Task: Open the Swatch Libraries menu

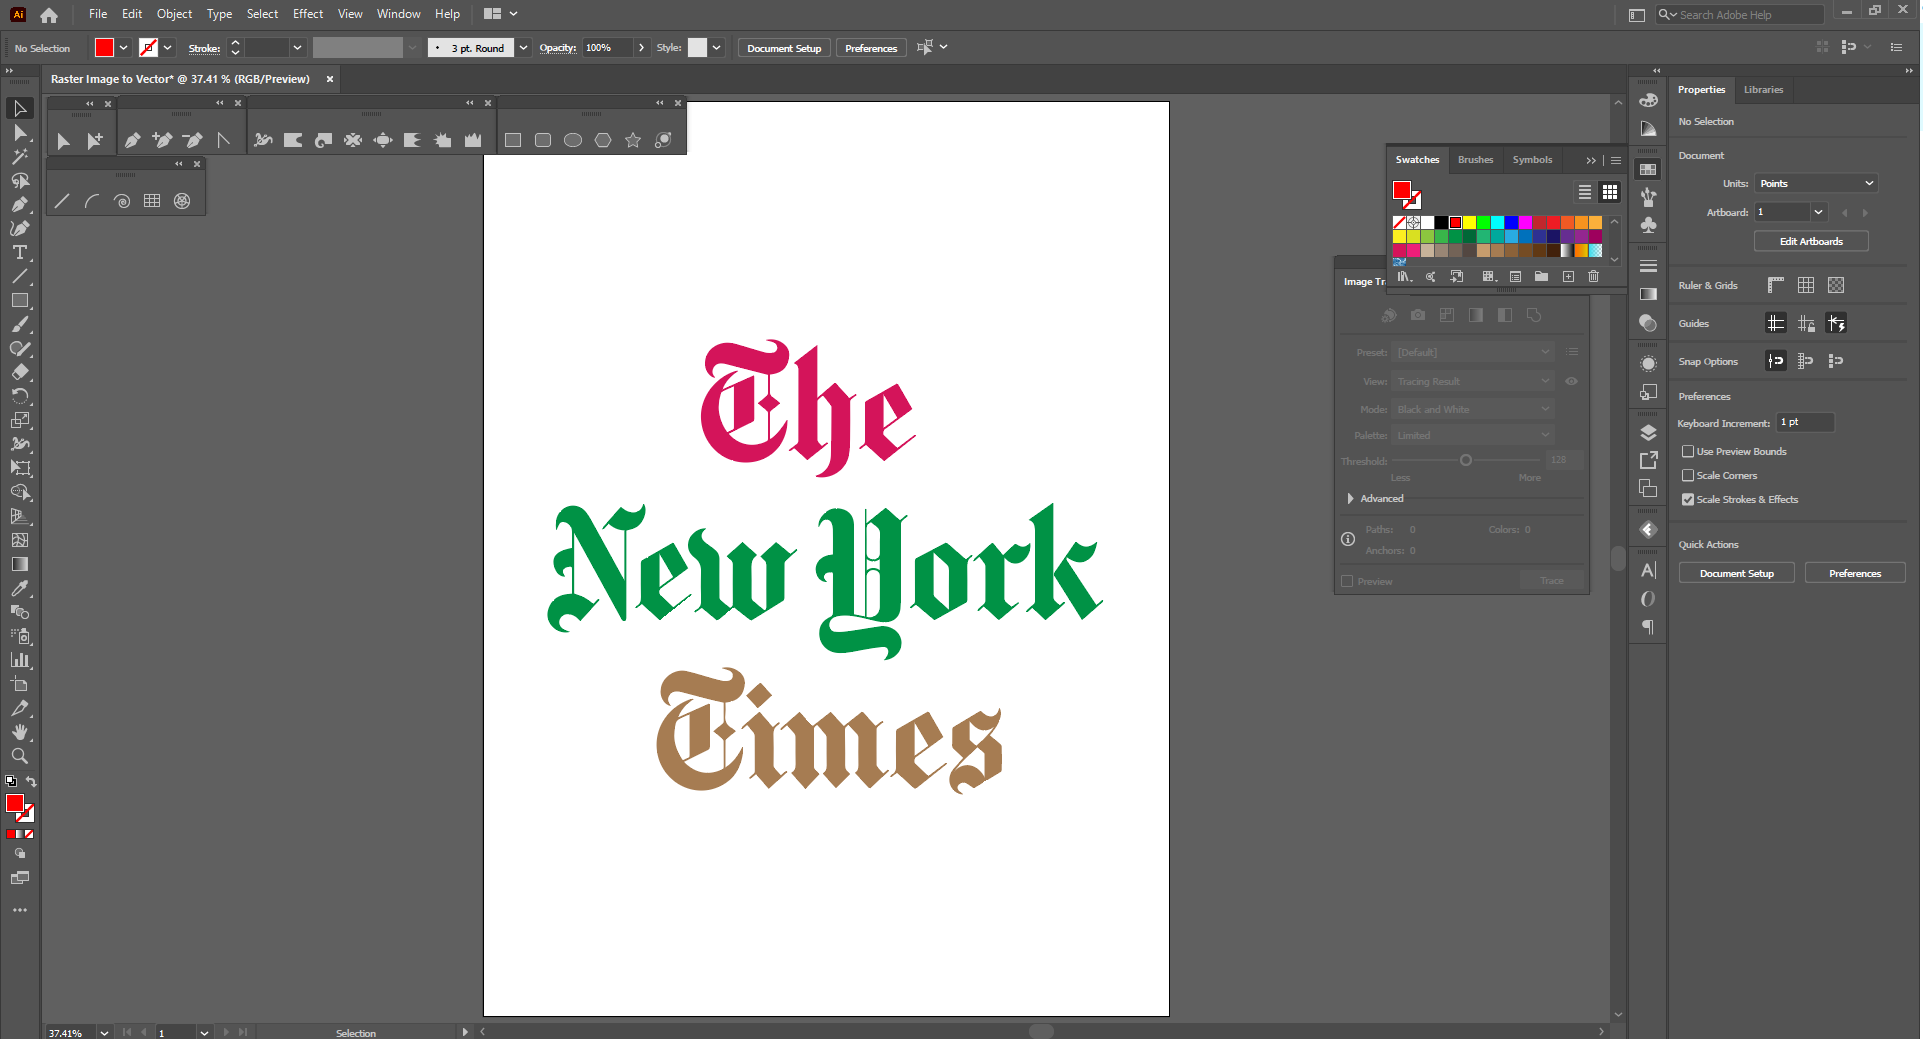Action: 1405,277
